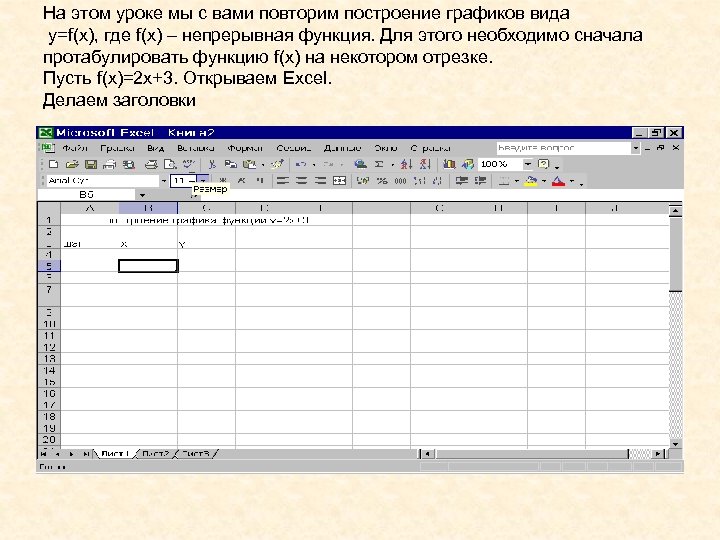The width and height of the screenshot is (720, 540).
Task: Run the spelling check icon
Action: tap(189, 164)
